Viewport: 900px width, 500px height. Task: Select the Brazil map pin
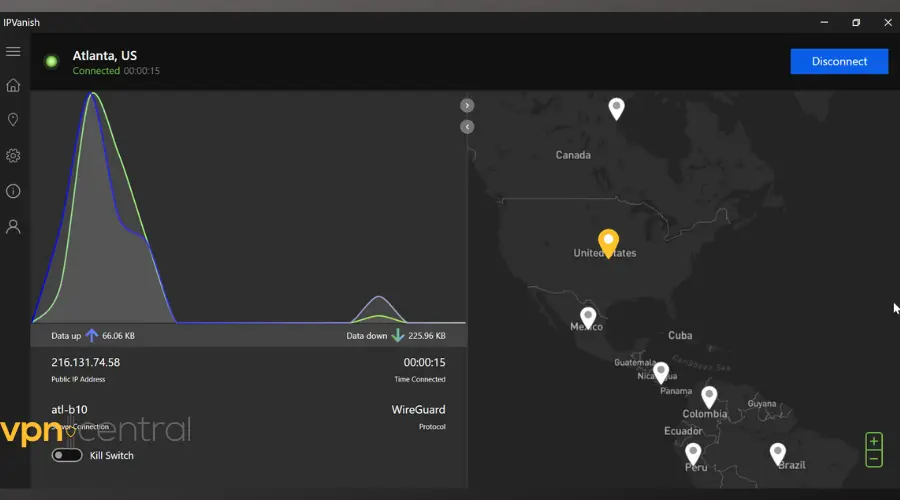click(778, 454)
